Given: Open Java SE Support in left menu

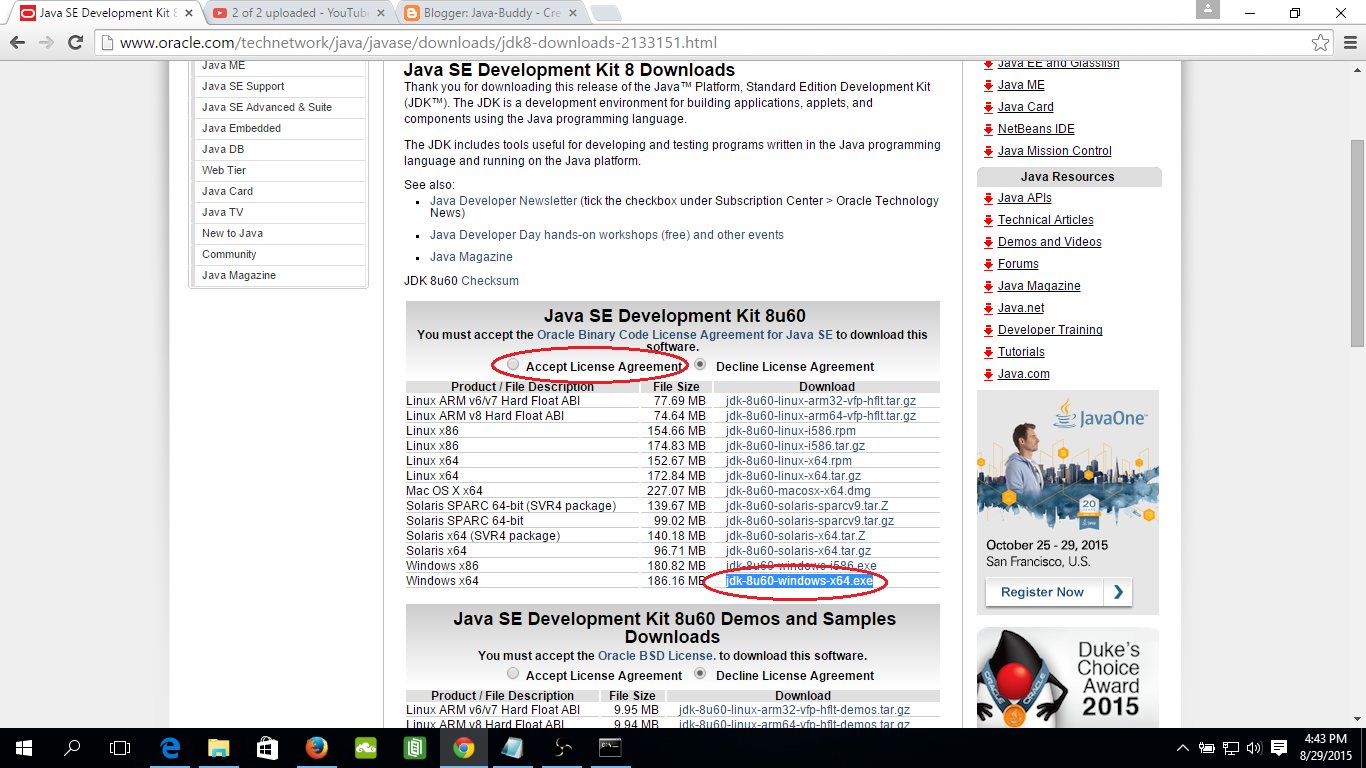Looking at the screenshot, I should click(x=243, y=86).
